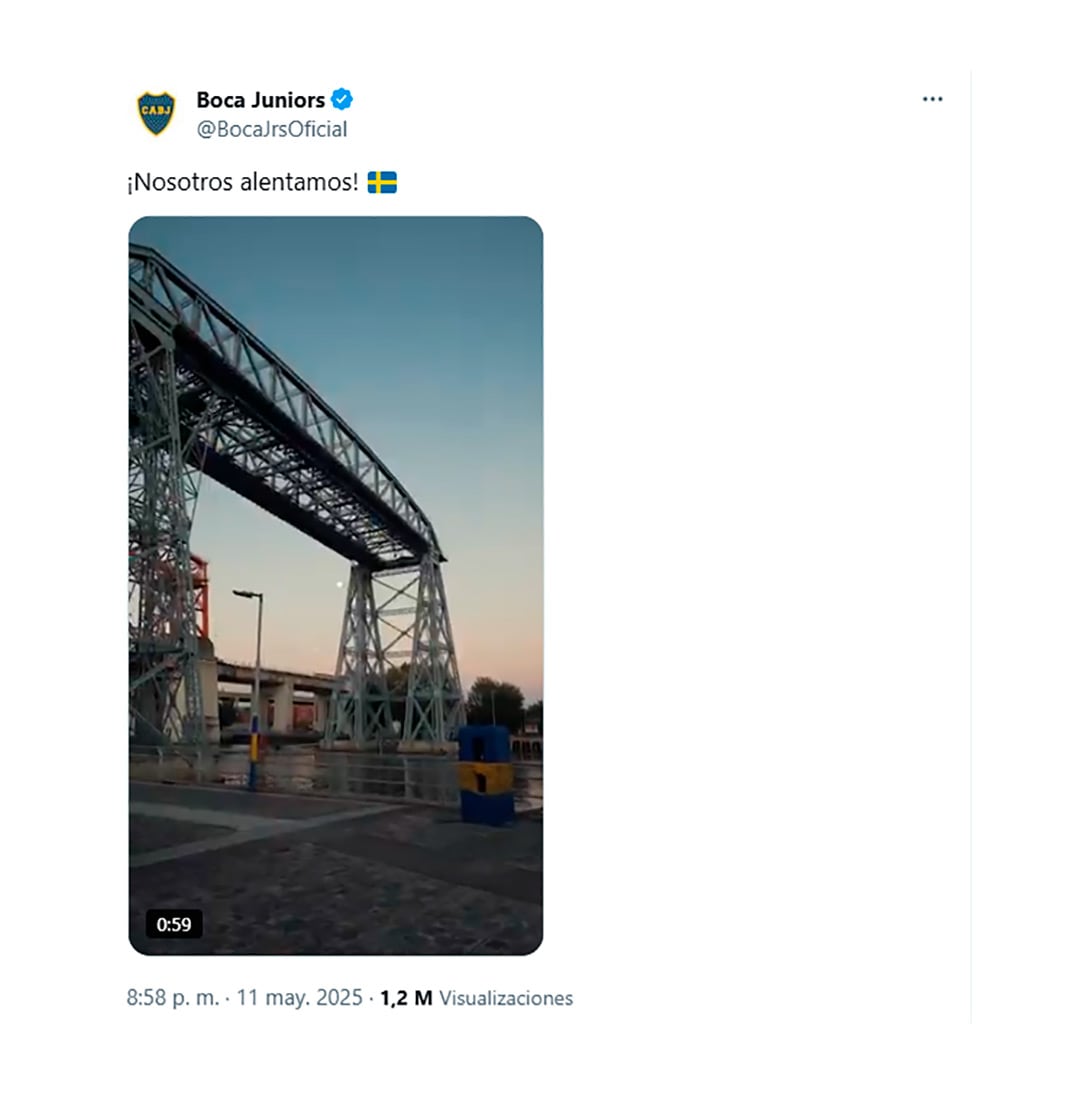This screenshot has height=1096, width=1080.
Task: Open the @BocaJrsOficial handle link
Action: [x=272, y=129]
